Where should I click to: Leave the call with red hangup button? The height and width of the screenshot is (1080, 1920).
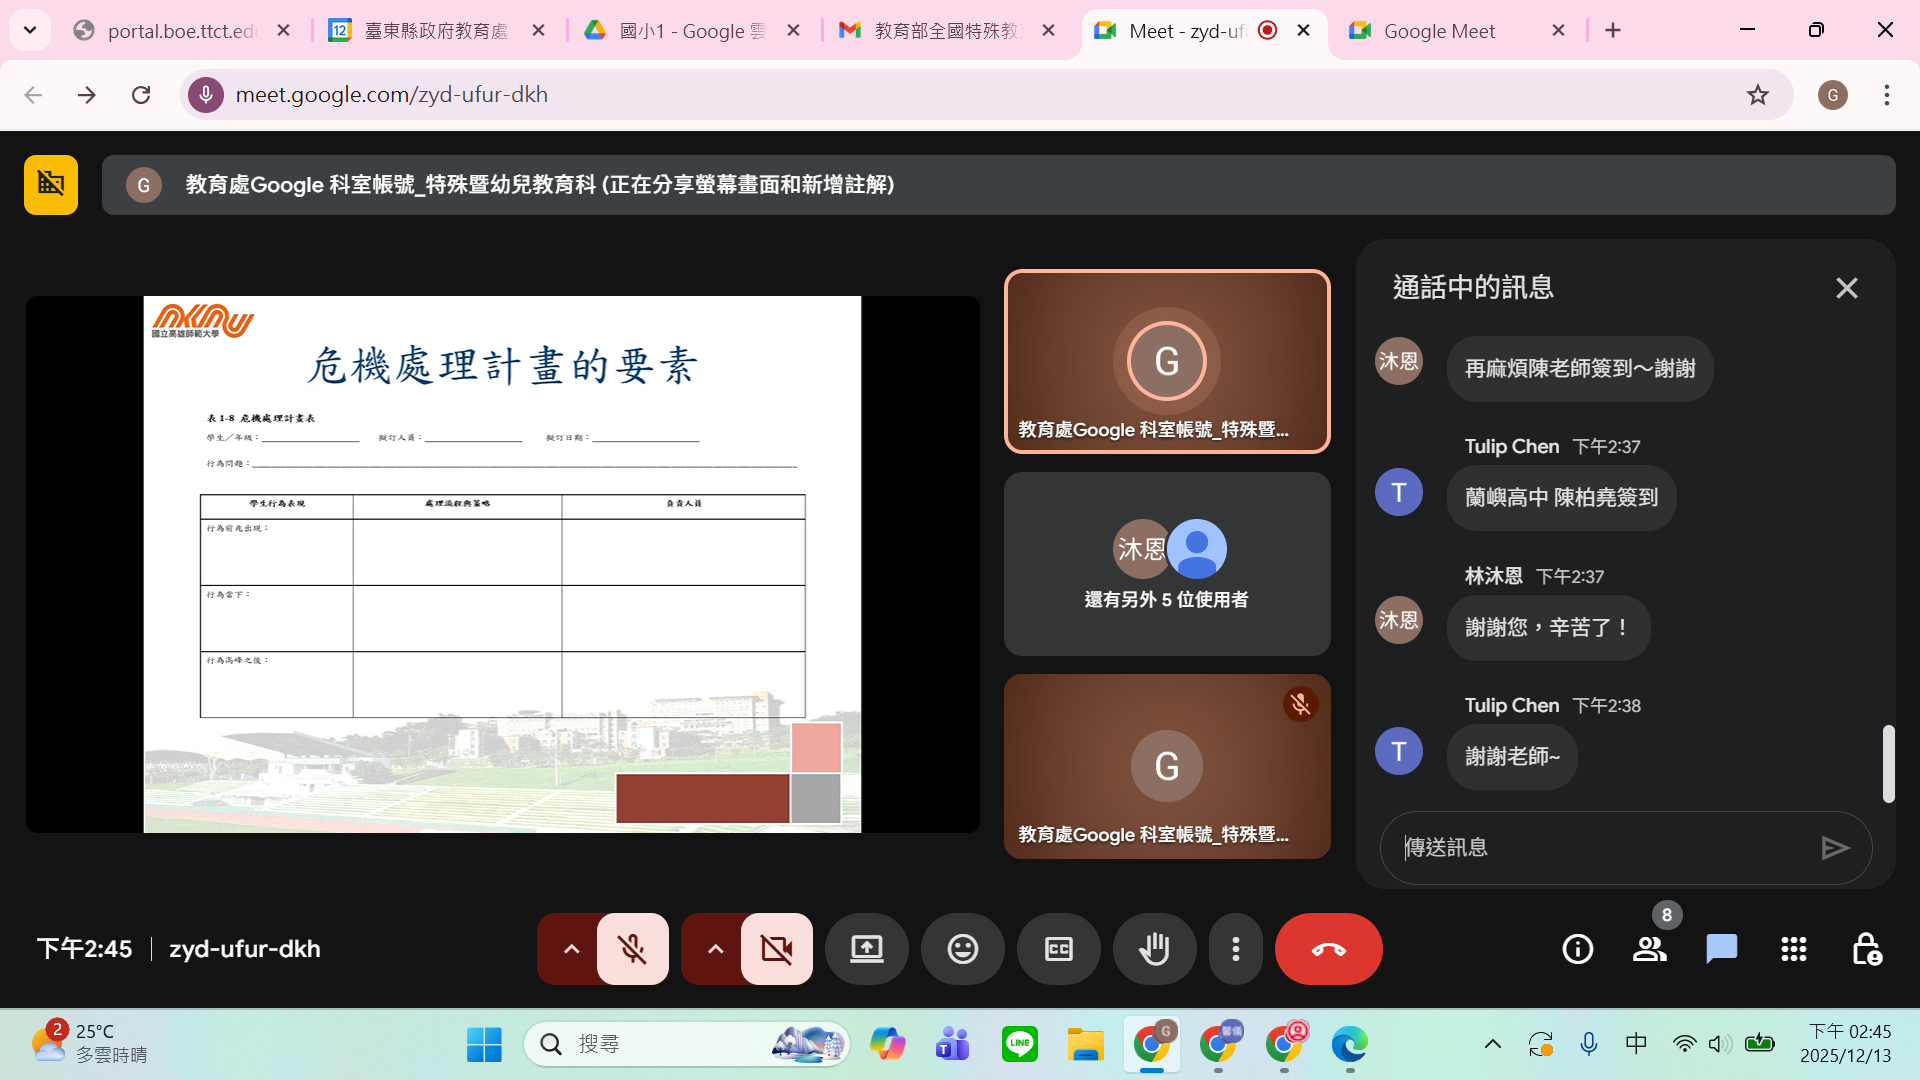1328,949
